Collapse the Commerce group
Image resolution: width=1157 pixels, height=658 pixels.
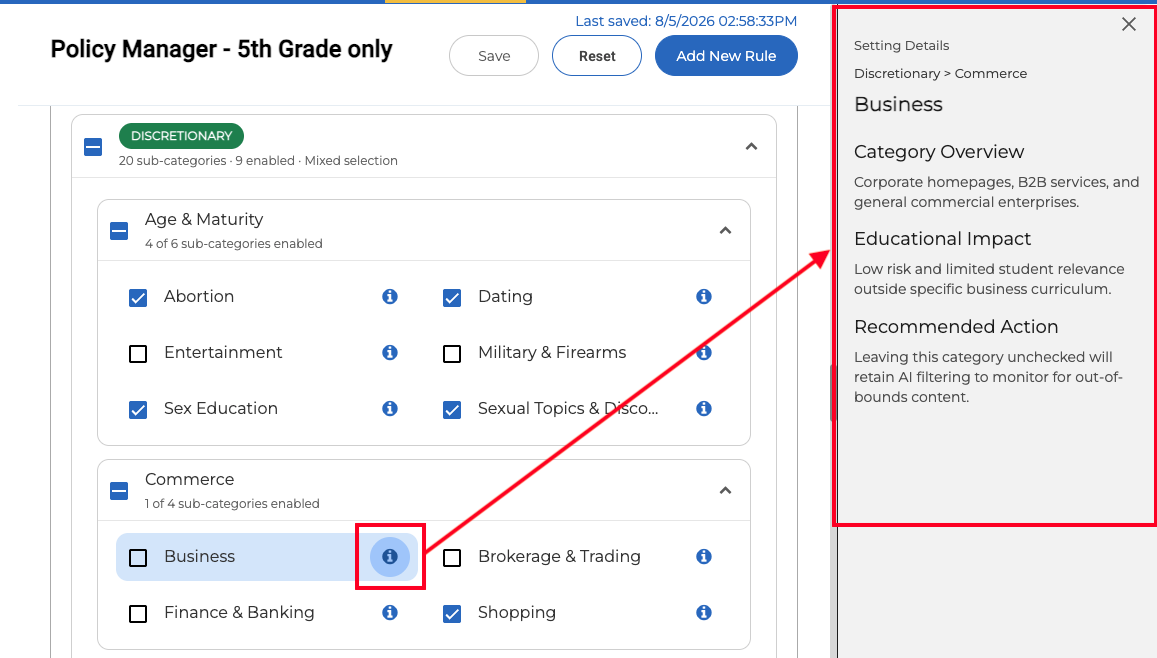[x=725, y=490]
